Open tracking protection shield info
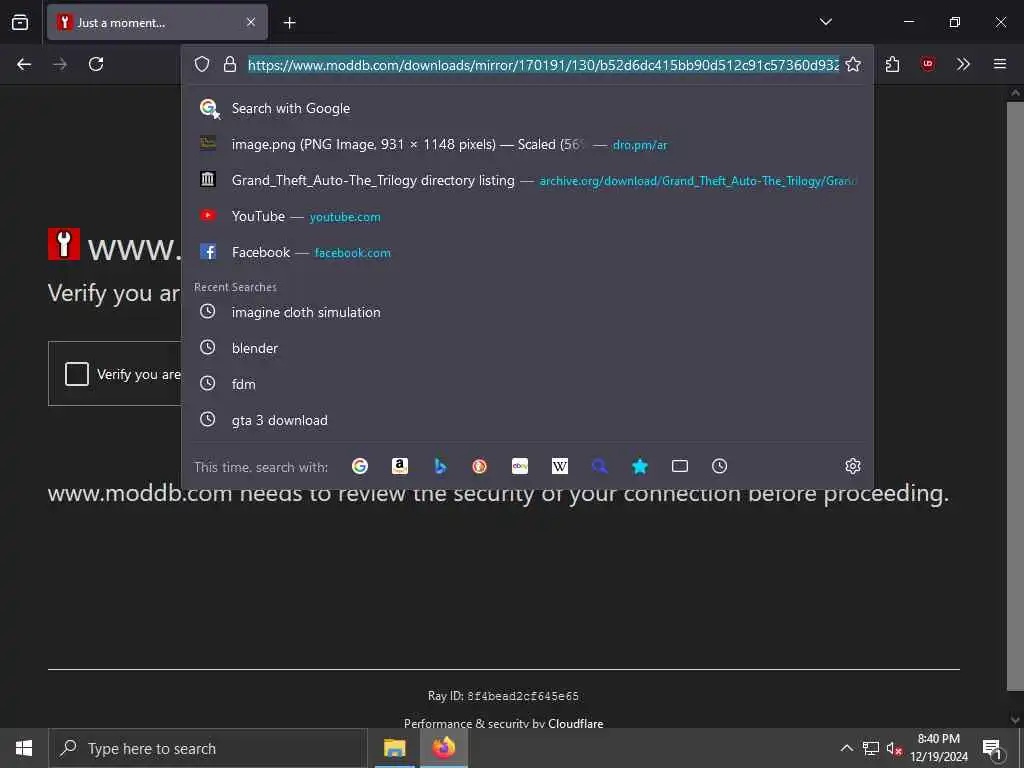 [x=202, y=64]
